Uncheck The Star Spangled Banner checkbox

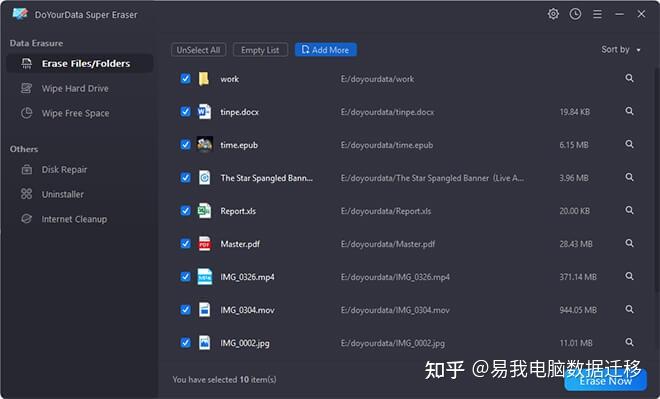[x=185, y=178]
